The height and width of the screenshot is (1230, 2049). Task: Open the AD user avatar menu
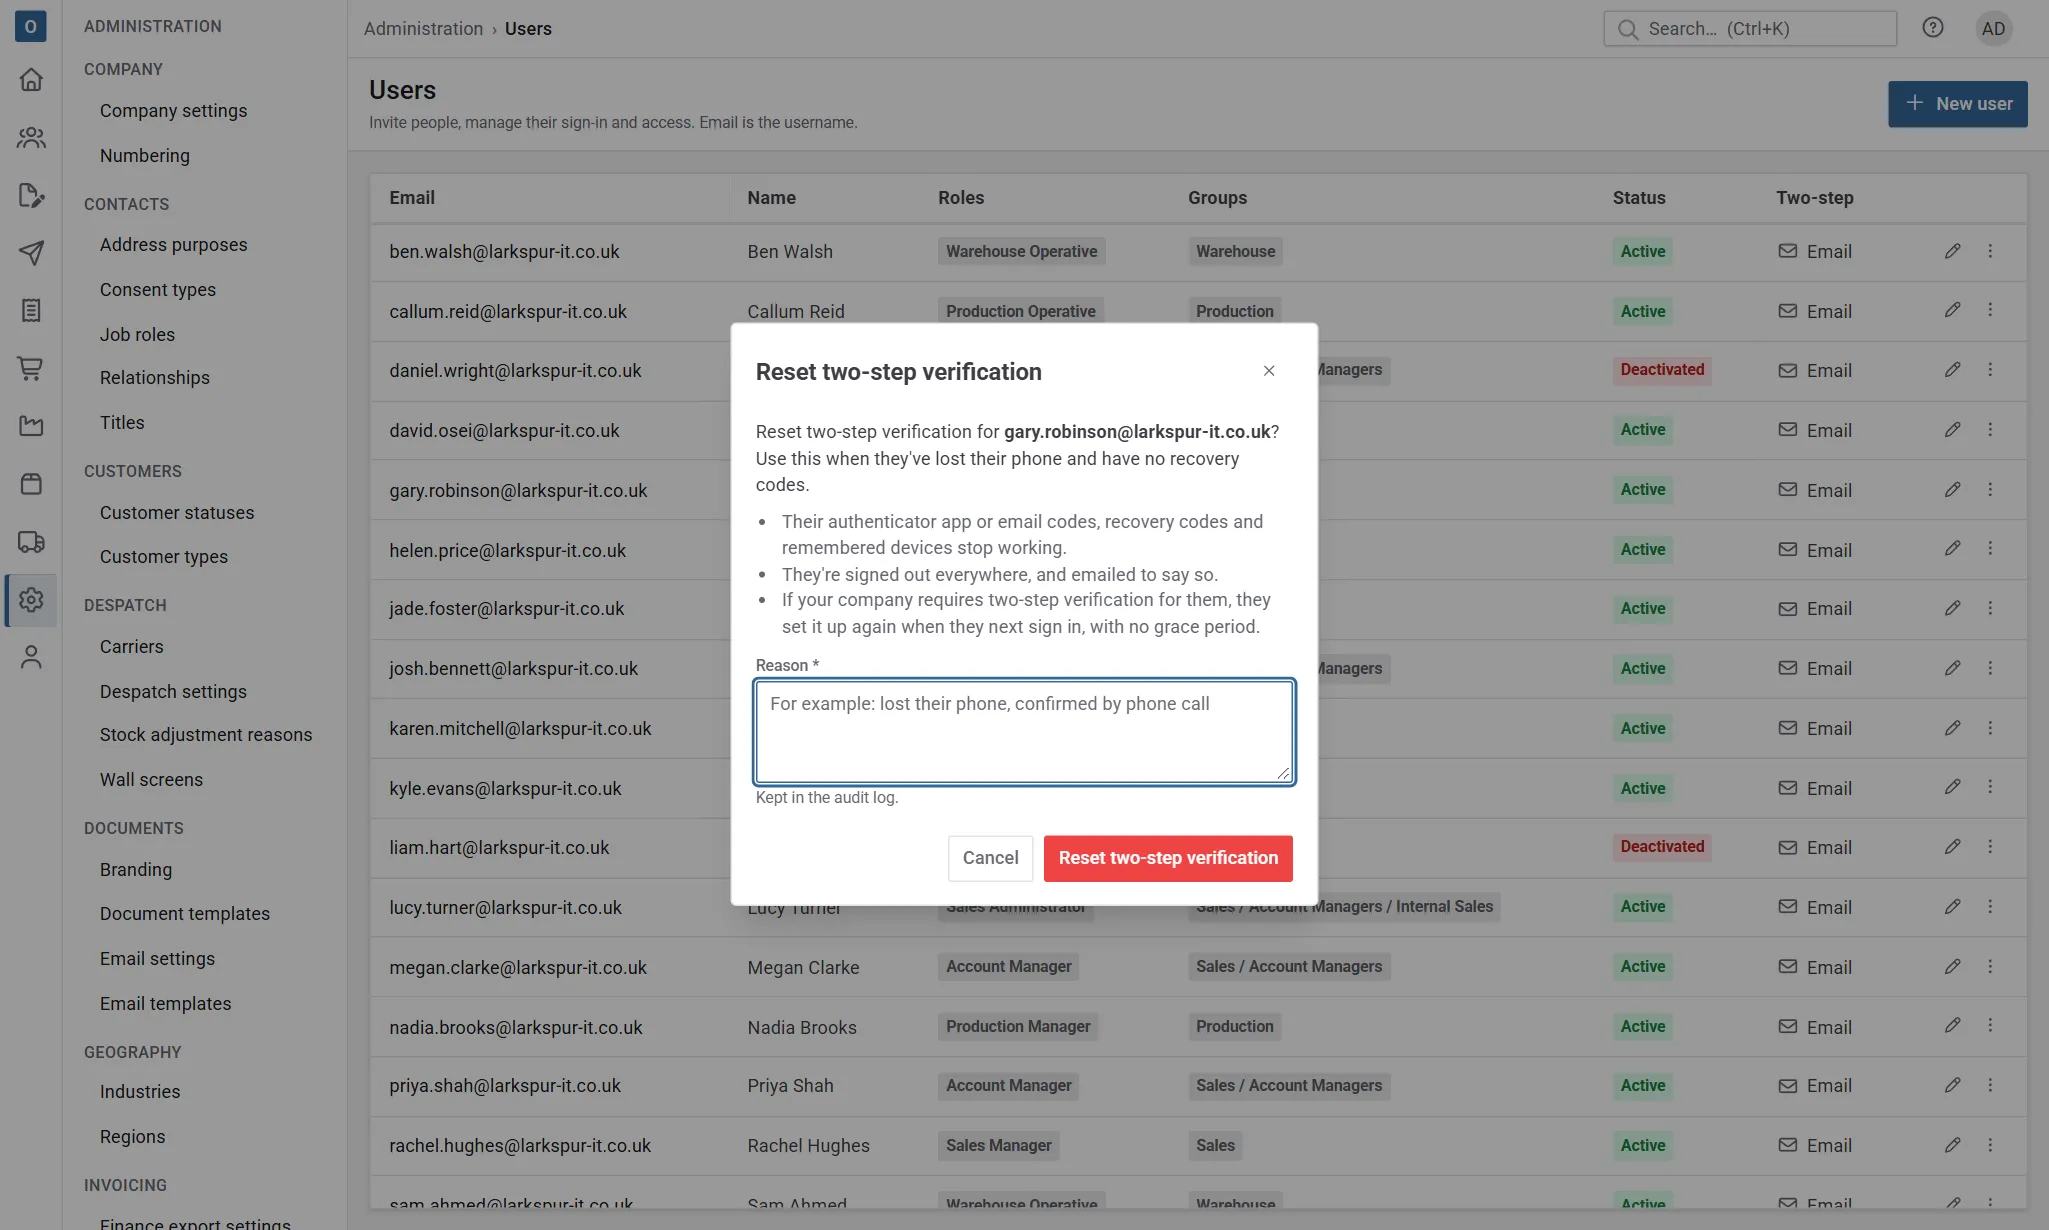[x=1993, y=29]
